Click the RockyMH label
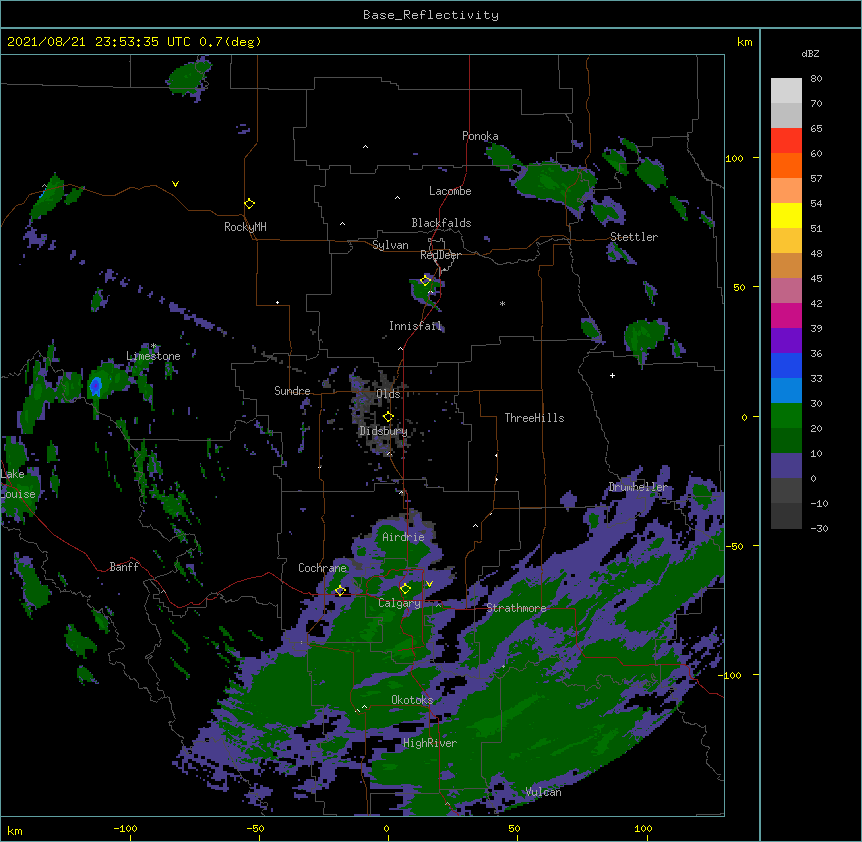Image resolution: width=862 pixels, height=842 pixels. coord(245,227)
